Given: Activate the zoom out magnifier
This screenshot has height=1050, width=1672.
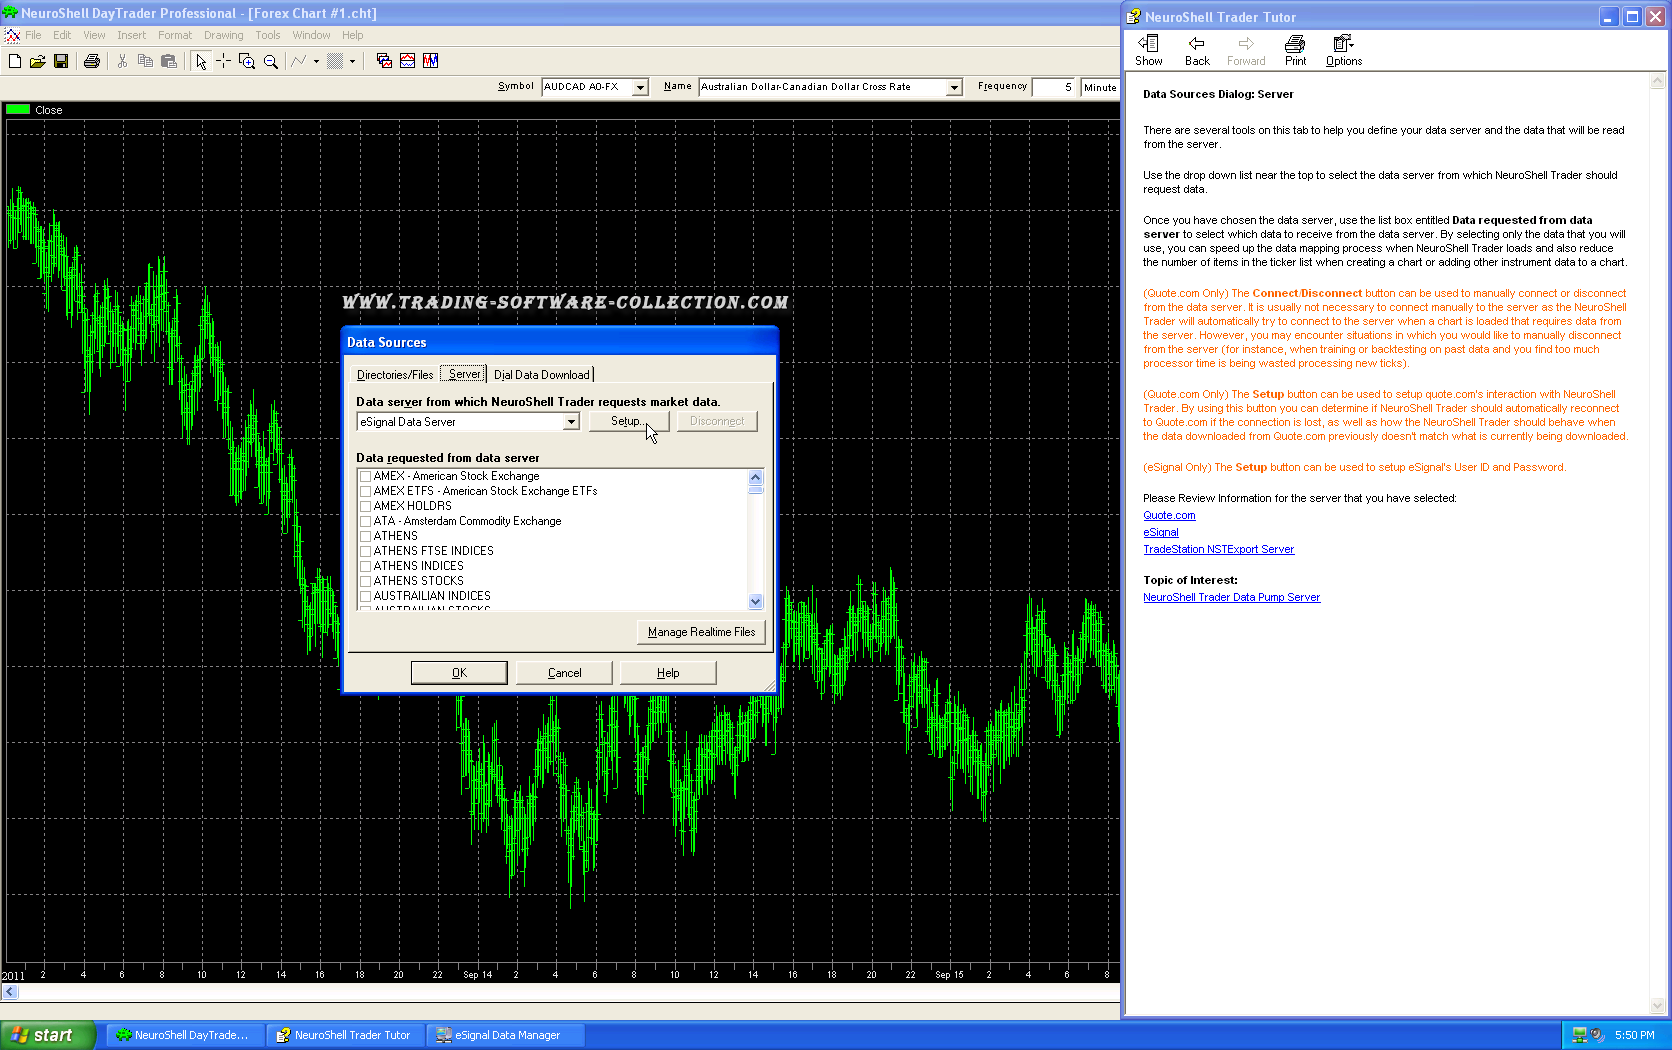Looking at the screenshot, I should (x=271, y=61).
